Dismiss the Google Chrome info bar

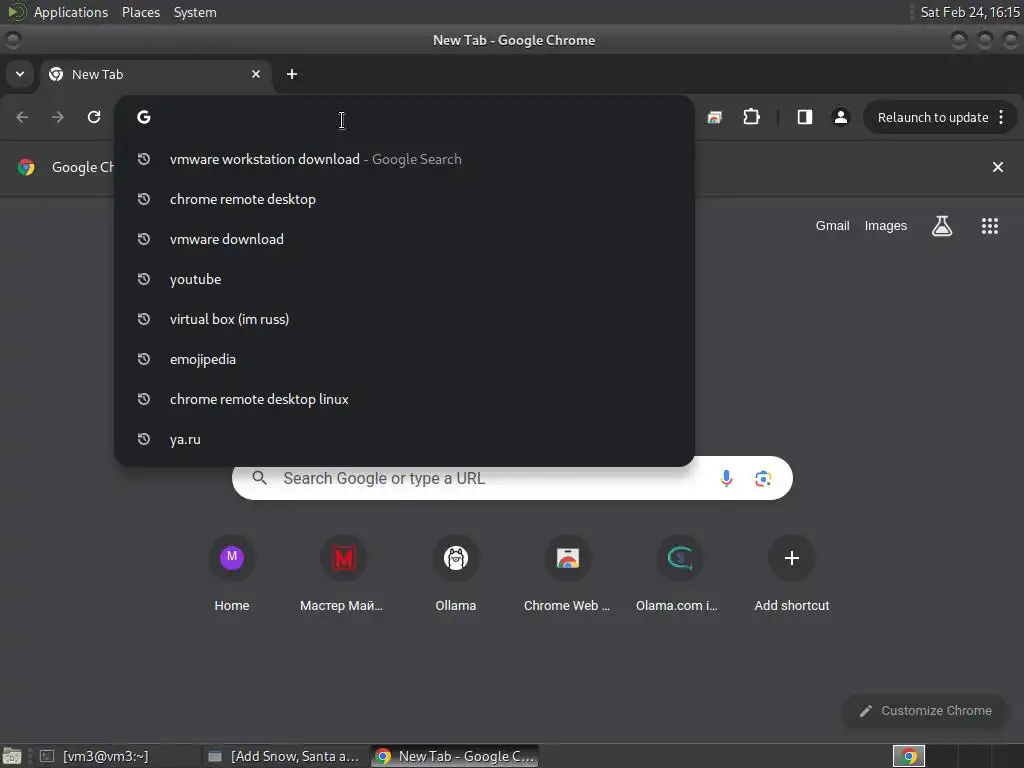(998, 167)
